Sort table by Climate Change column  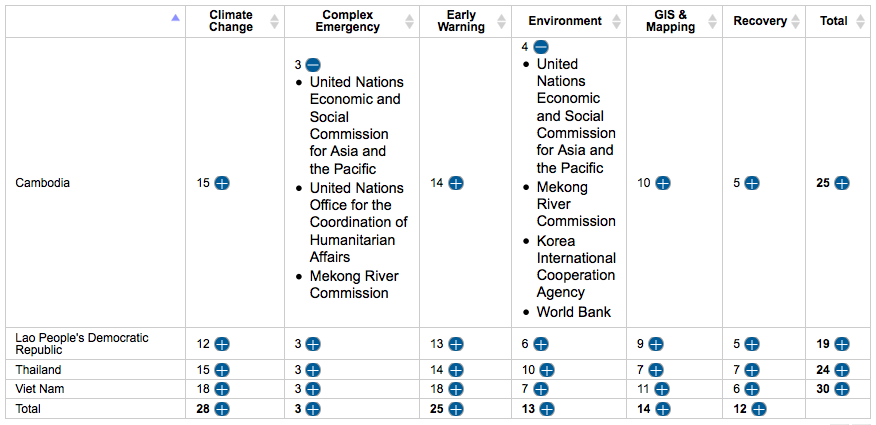tap(231, 21)
